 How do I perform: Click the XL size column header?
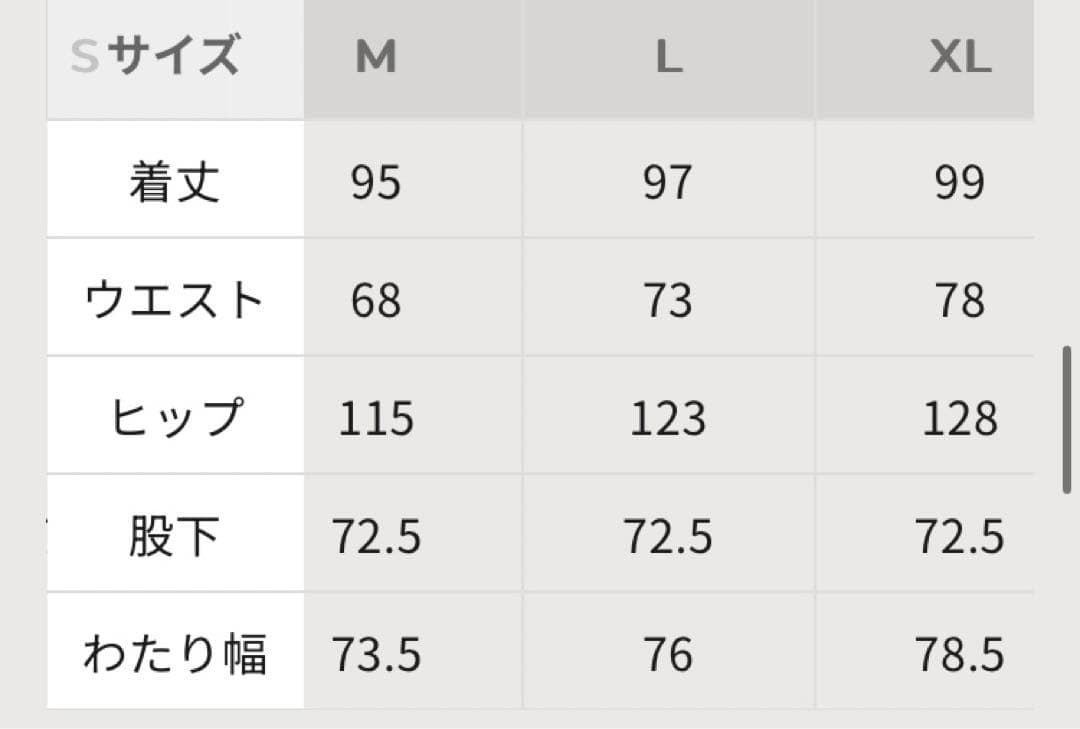pyautogui.click(x=960, y=59)
